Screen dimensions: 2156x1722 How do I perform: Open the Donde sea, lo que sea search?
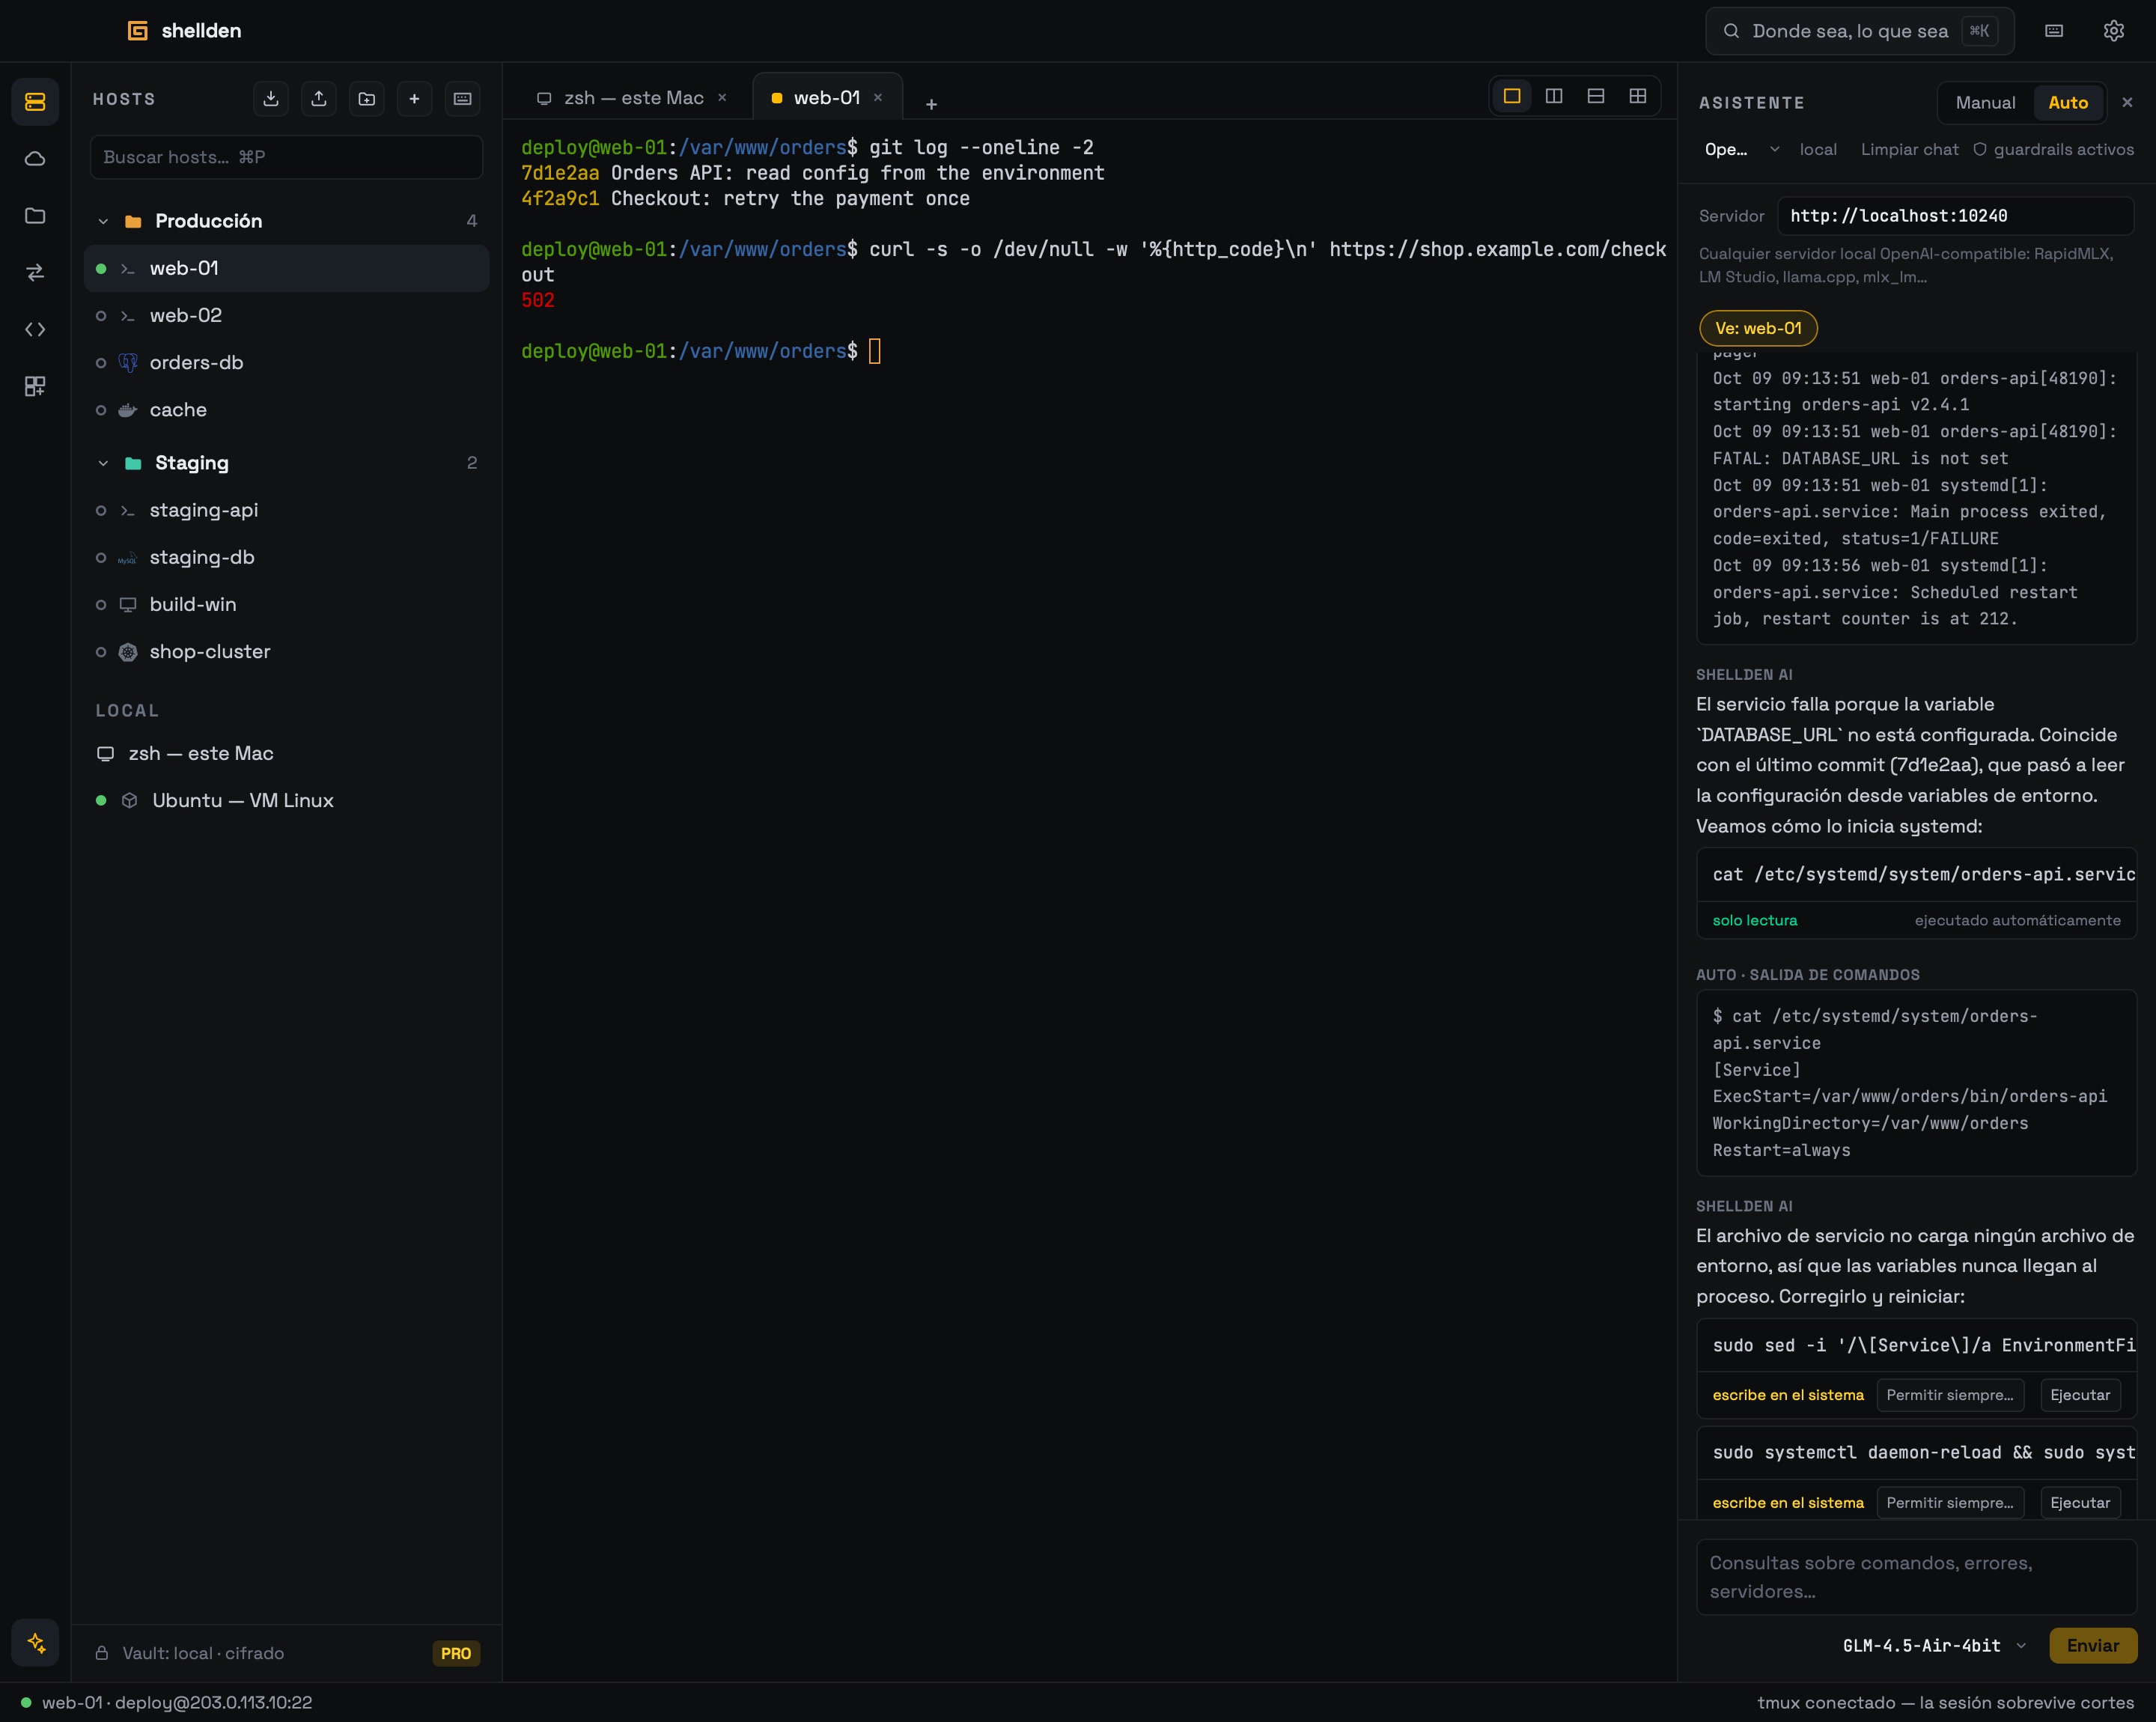pos(1859,31)
